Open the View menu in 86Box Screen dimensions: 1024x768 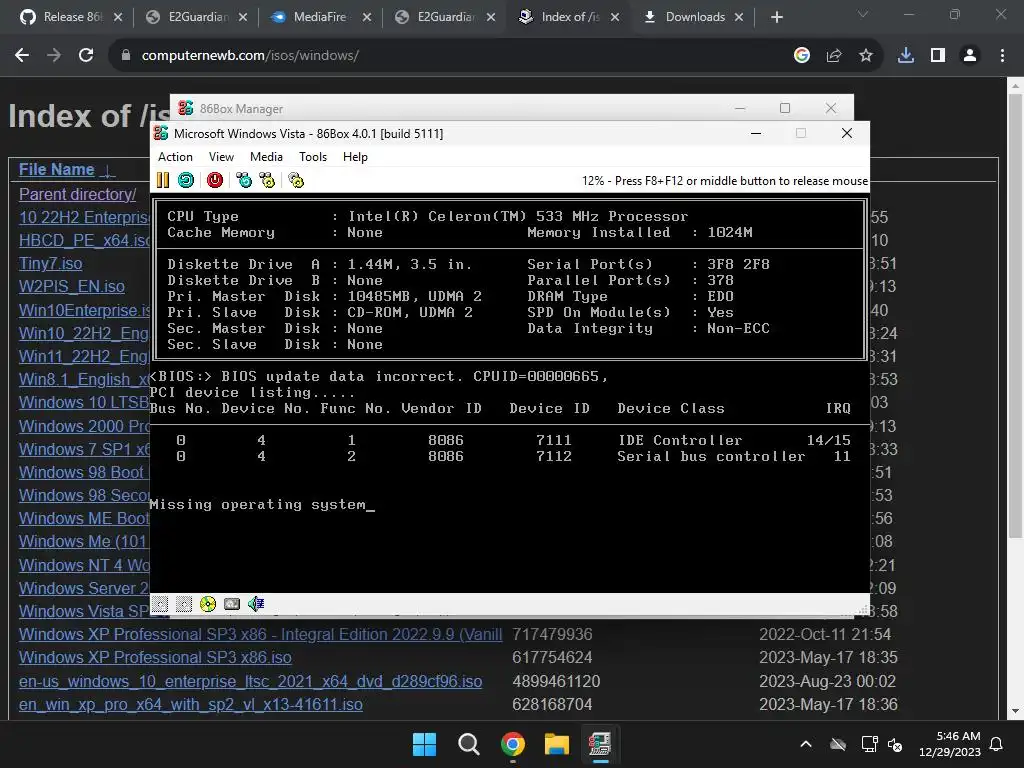click(221, 157)
